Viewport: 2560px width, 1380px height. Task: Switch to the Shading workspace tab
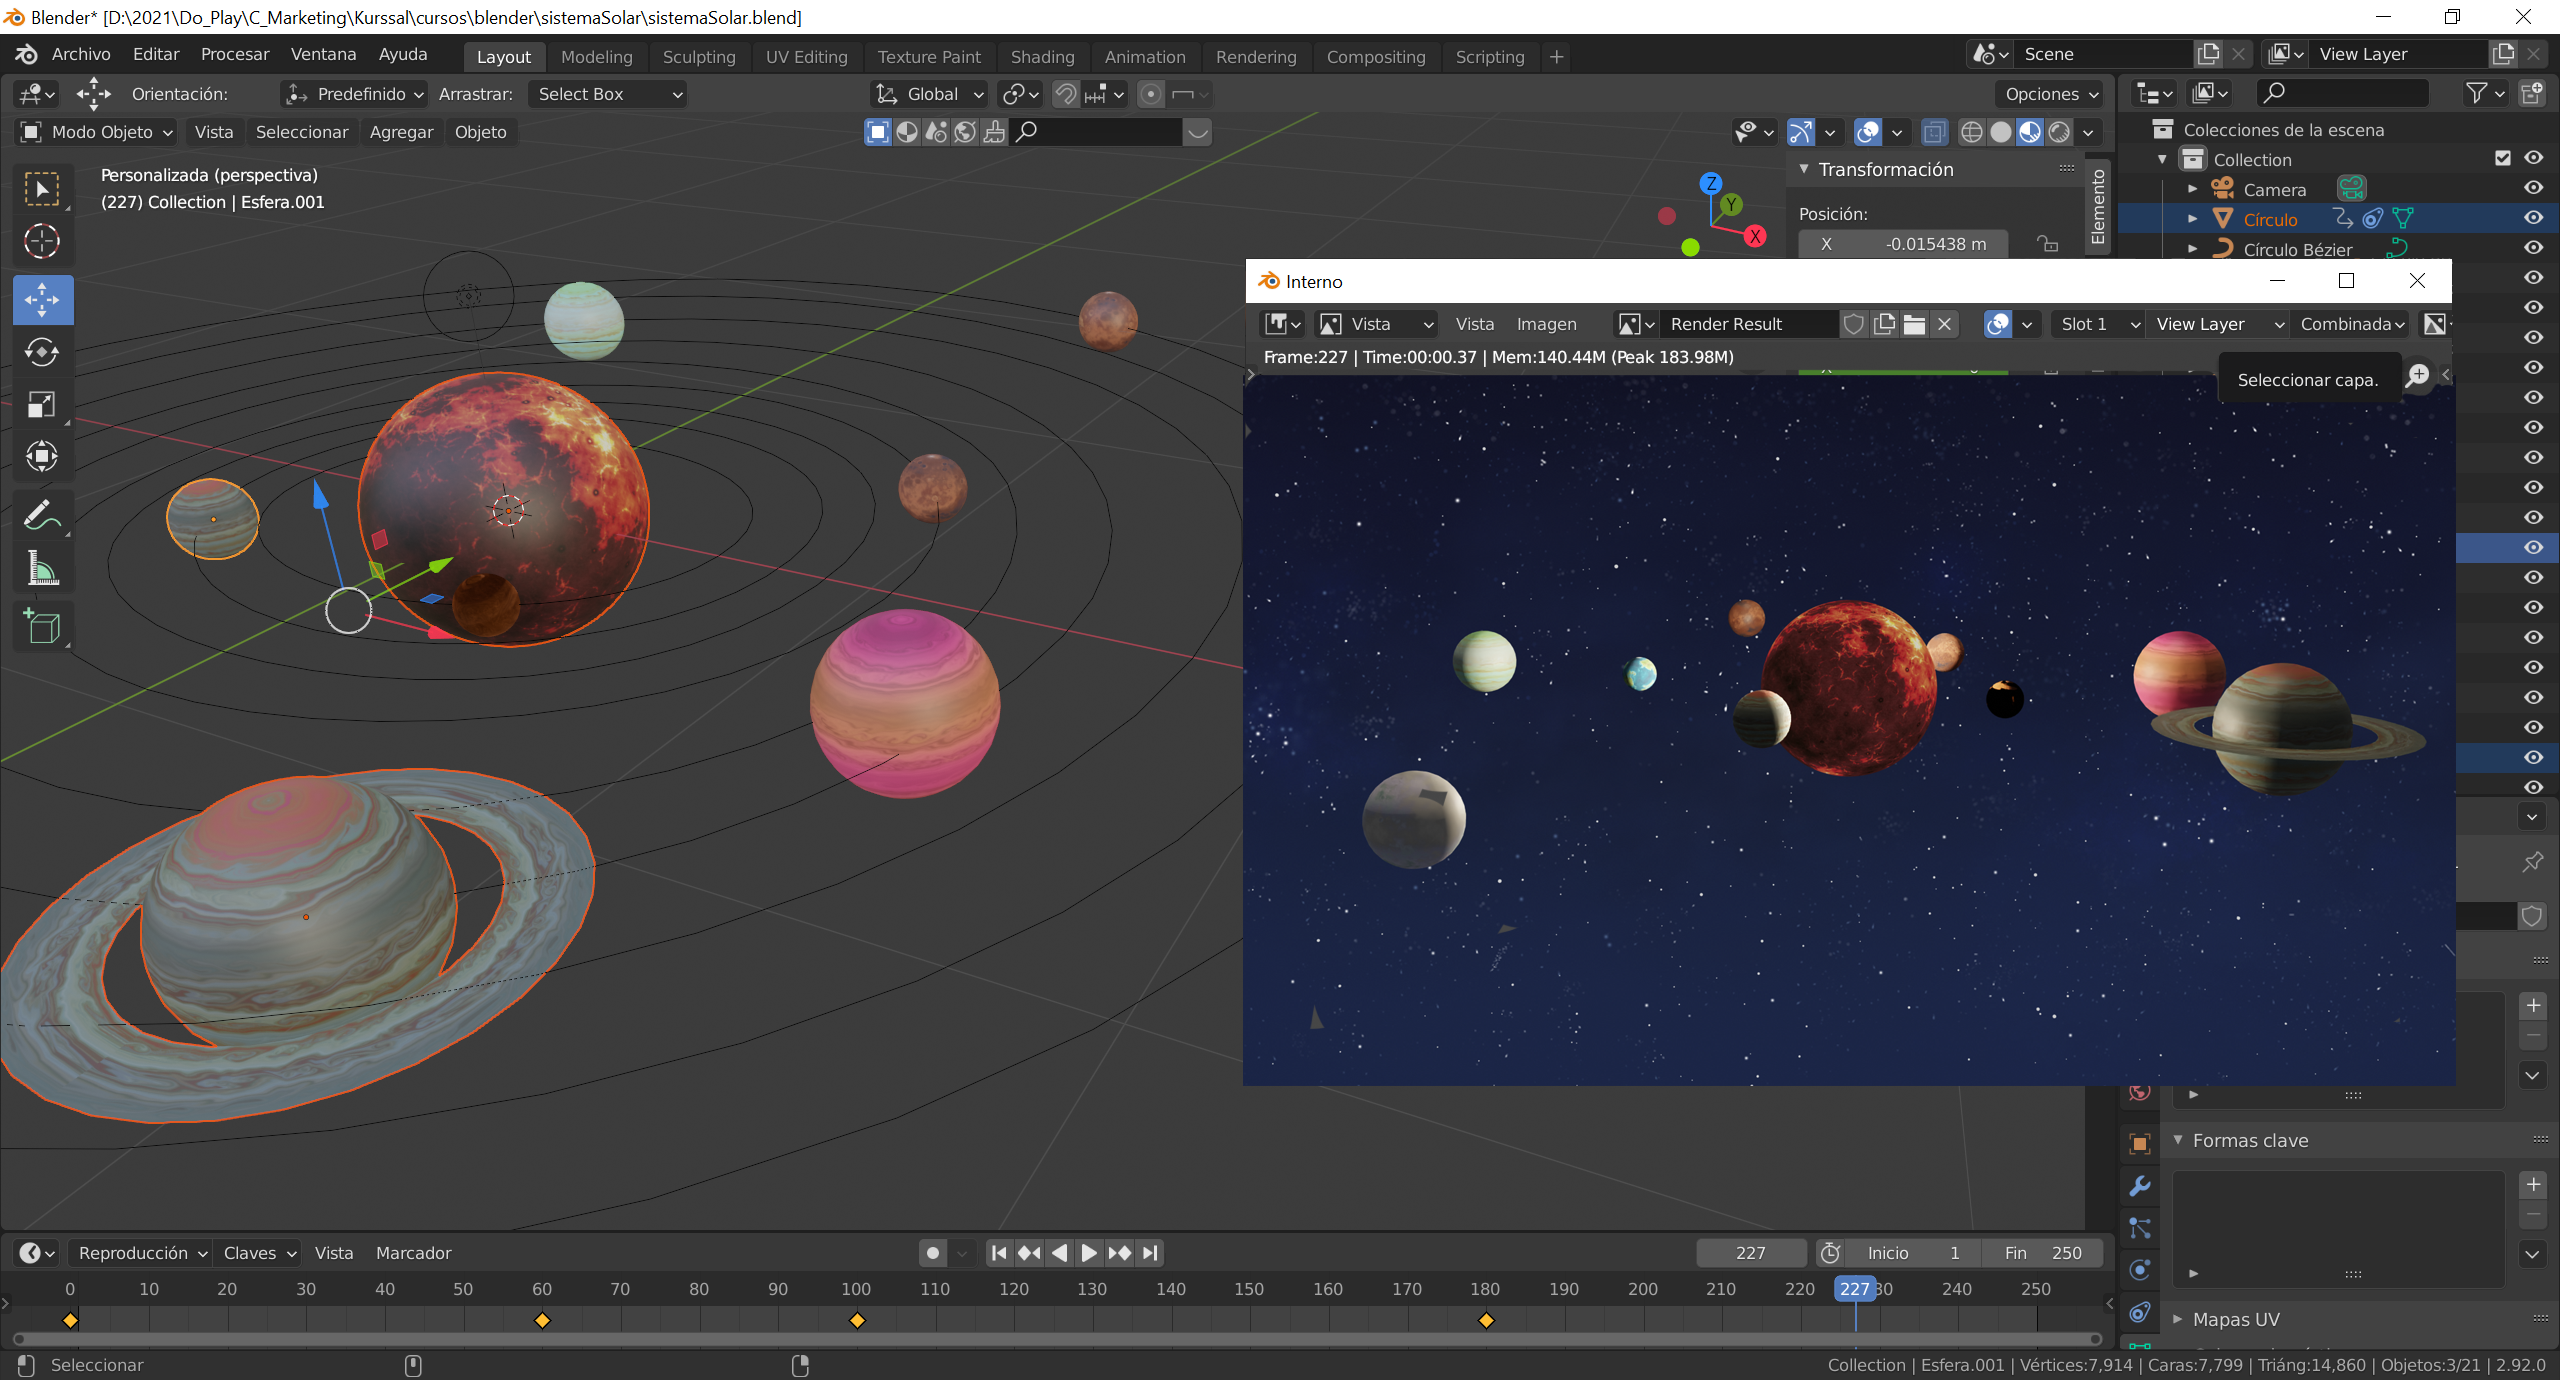[1042, 57]
